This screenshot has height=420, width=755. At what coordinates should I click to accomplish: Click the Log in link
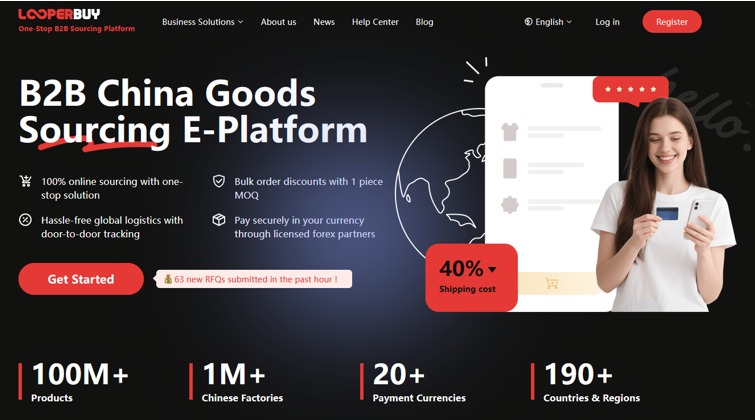(x=607, y=22)
